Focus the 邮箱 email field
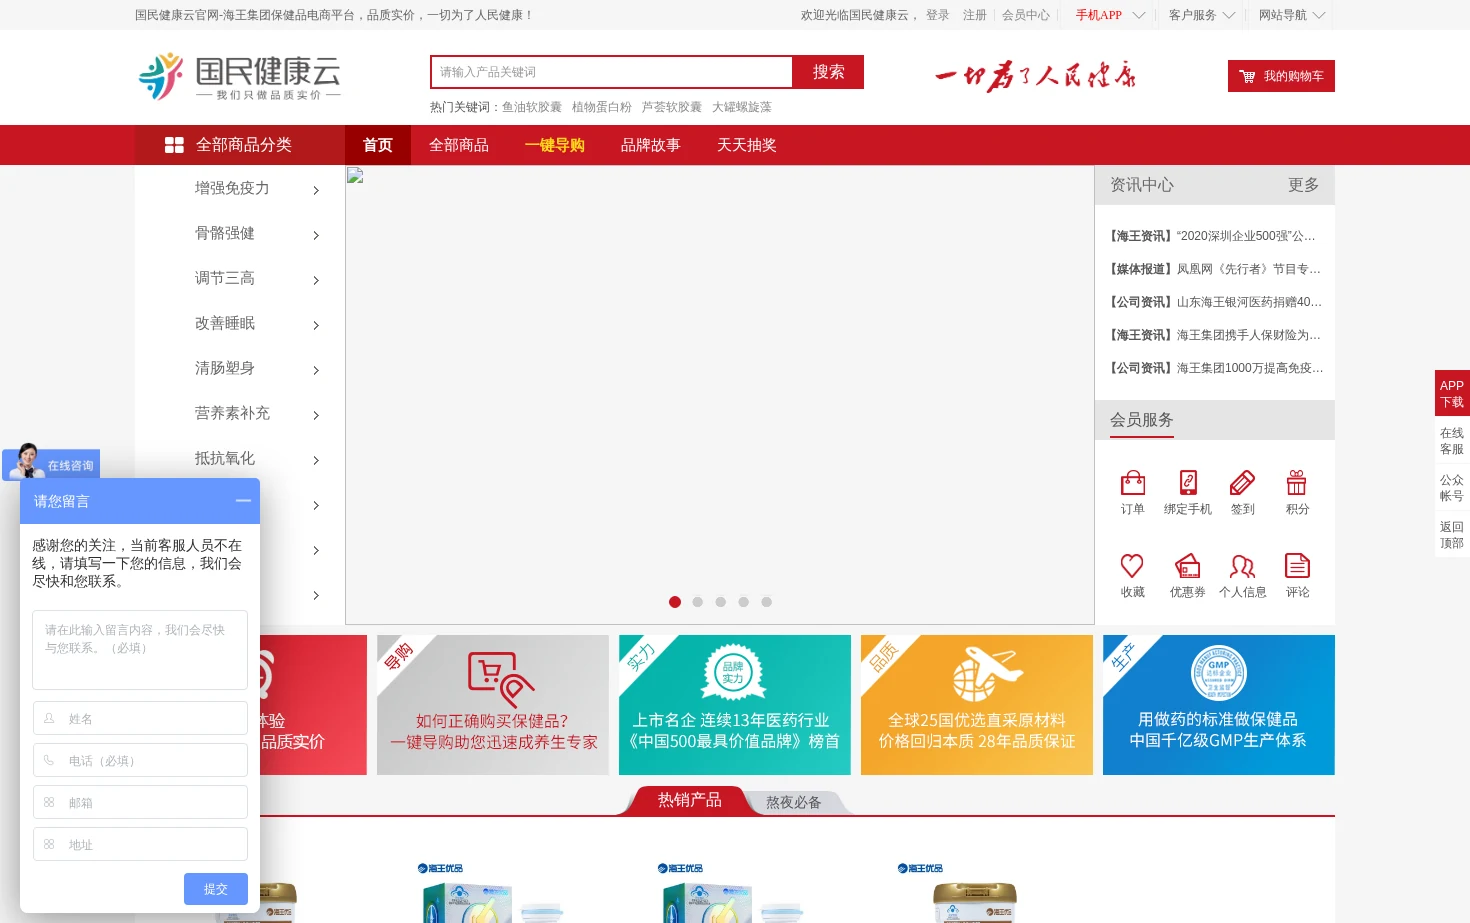The height and width of the screenshot is (923, 1470). tap(140, 802)
